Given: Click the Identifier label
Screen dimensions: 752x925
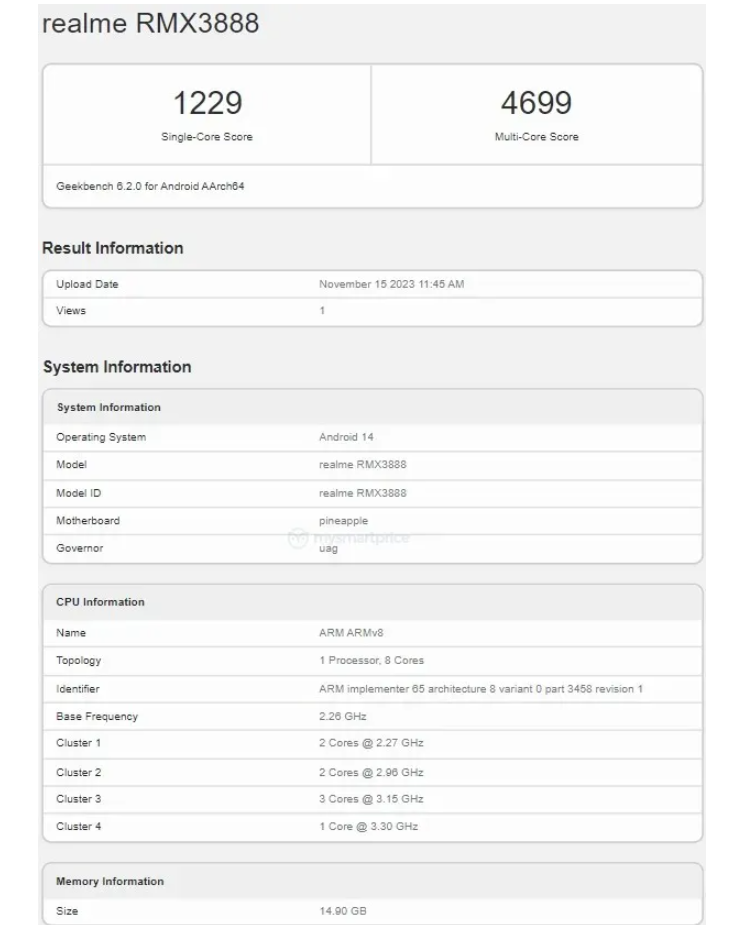Looking at the screenshot, I should pos(78,689).
